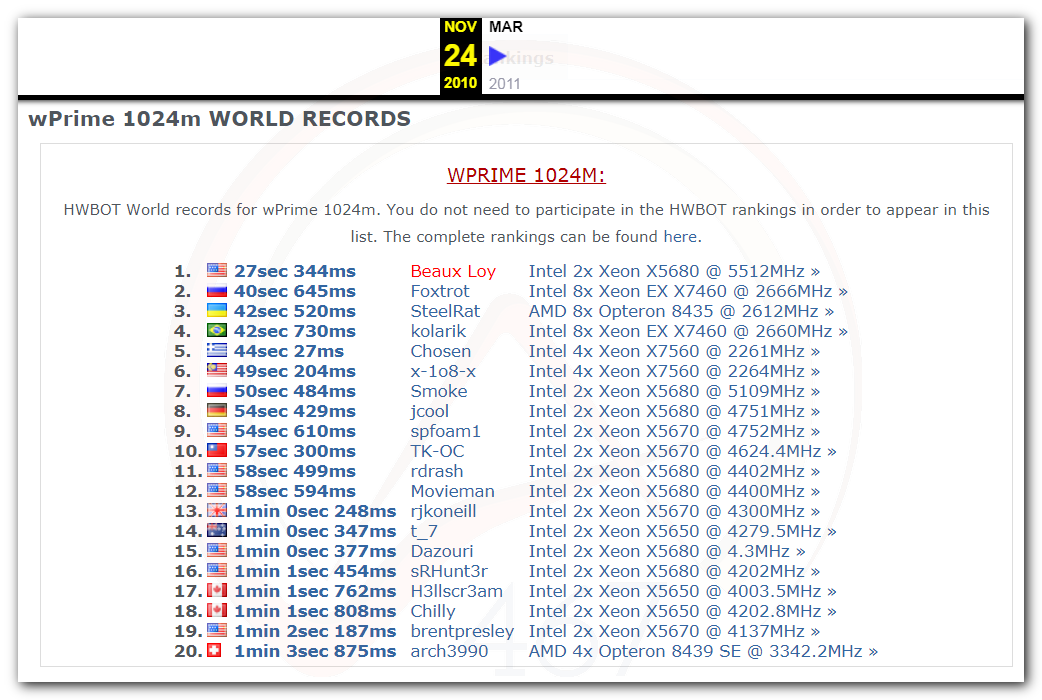This screenshot has width=1042, height=700.
Task: Open Intel 2x Xeon X5680 @ 5512MHz details
Action: coord(674,271)
